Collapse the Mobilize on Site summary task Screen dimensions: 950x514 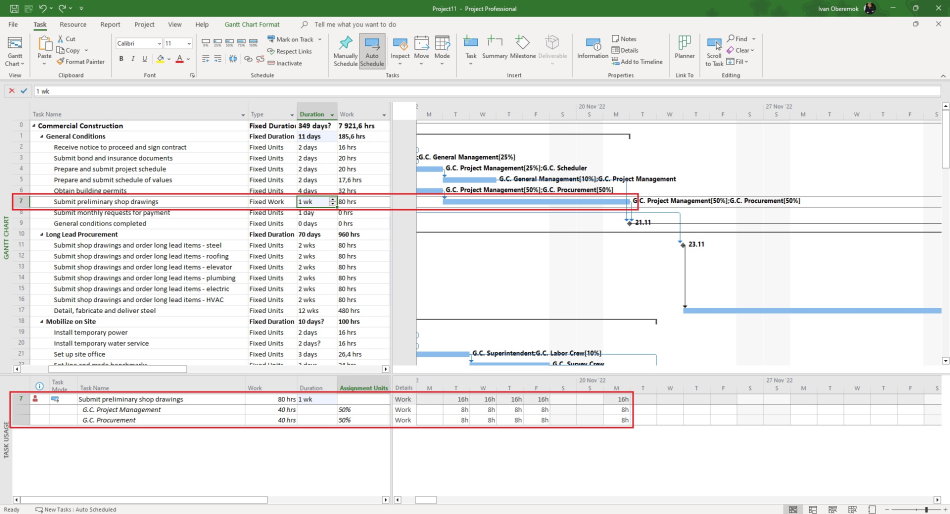pyautogui.click(x=42, y=322)
